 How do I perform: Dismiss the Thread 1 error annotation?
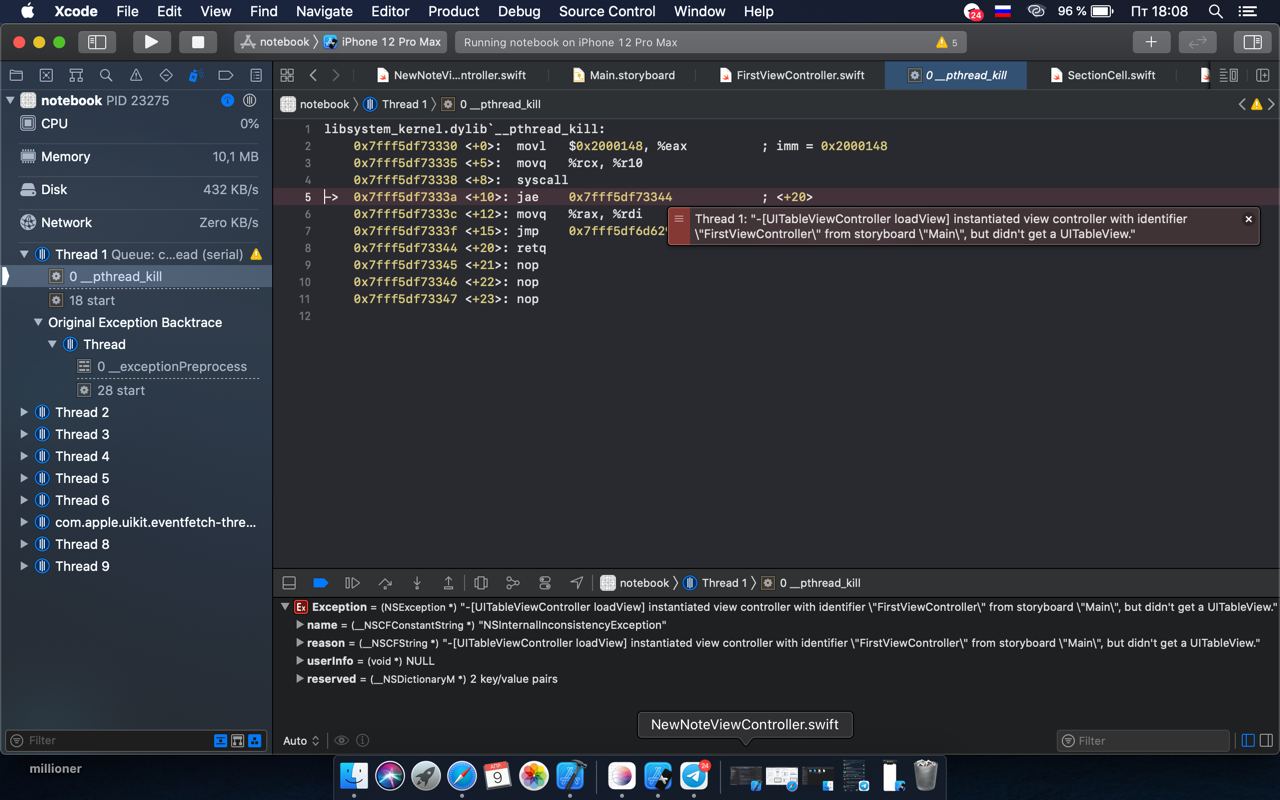[x=1248, y=219]
